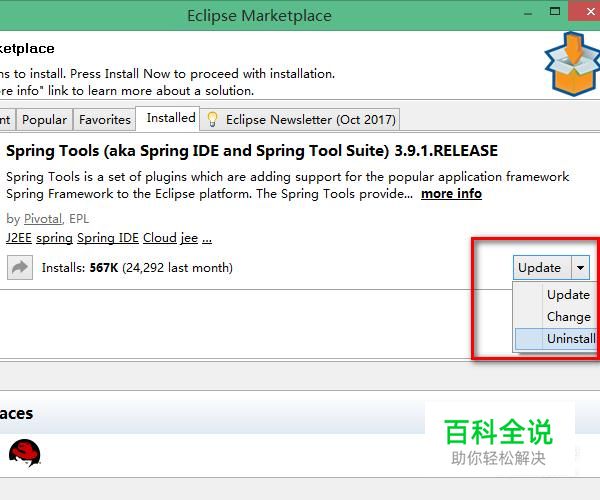Screen dimensions: 600x500
Task: Open the Eclipse Newsletter (Oct 2017) tab
Action: (300, 120)
